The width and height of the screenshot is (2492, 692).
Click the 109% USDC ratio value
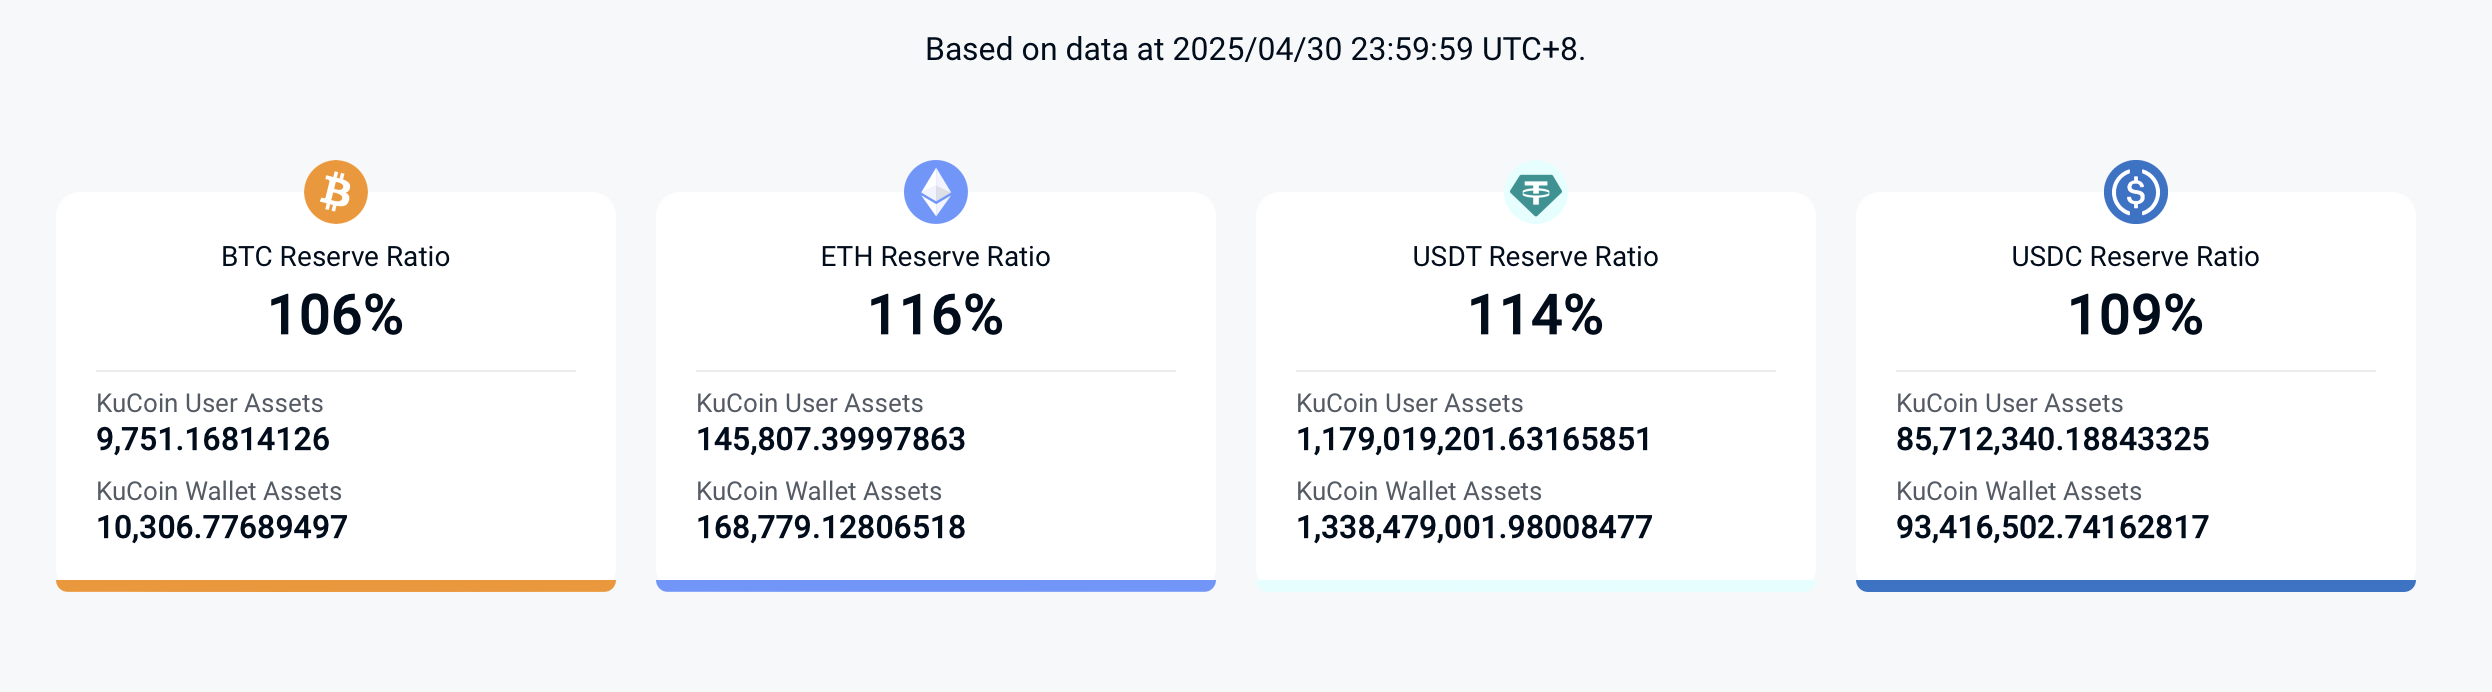coord(2136,315)
